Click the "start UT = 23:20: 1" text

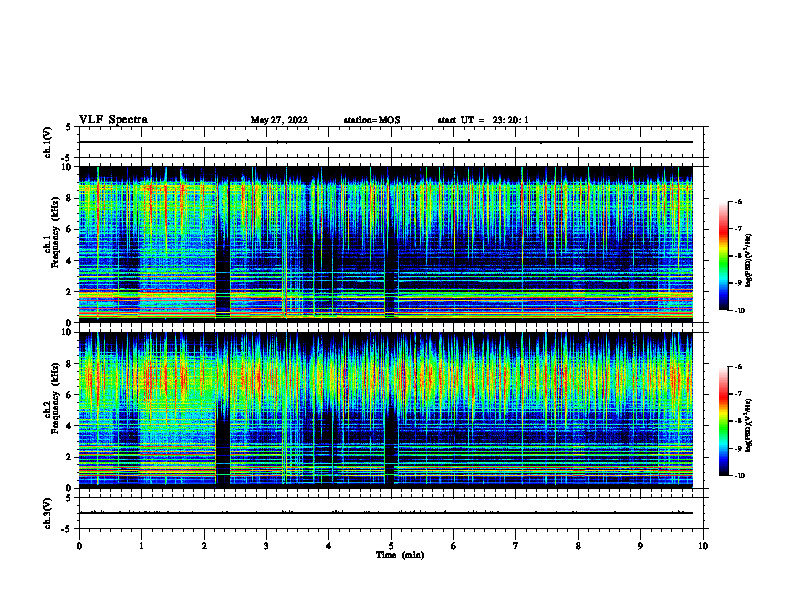pyautogui.click(x=483, y=120)
